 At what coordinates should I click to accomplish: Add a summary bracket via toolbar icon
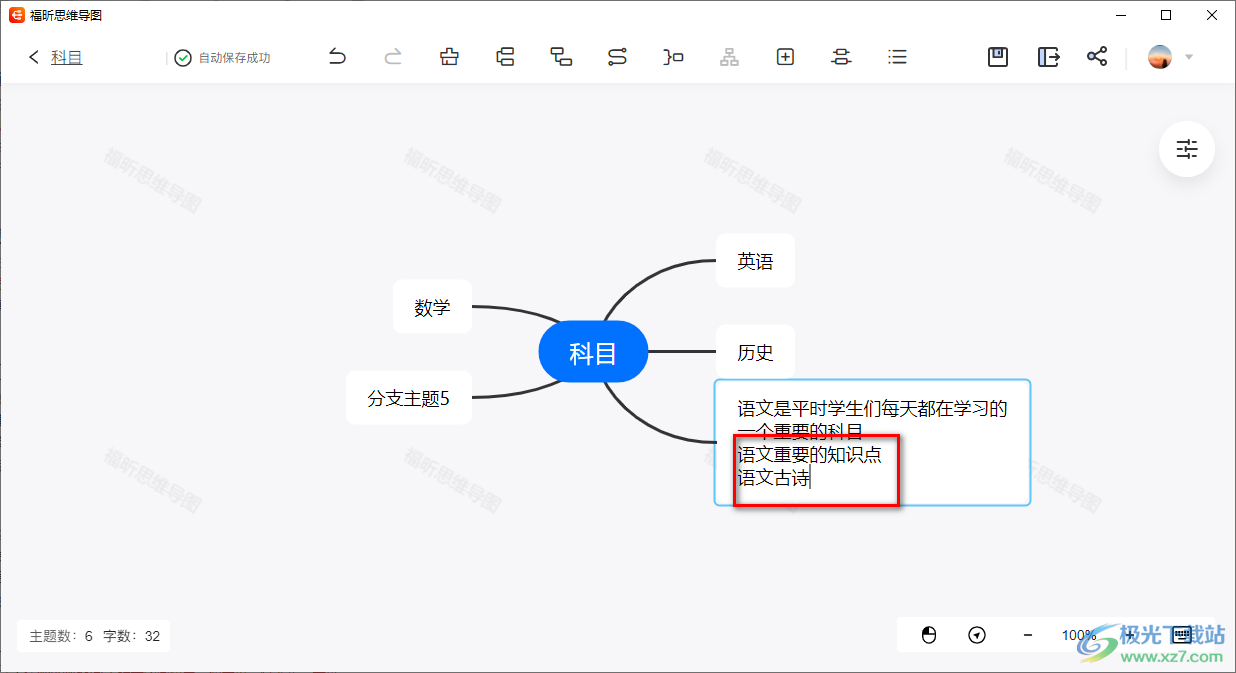click(x=673, y=57)
